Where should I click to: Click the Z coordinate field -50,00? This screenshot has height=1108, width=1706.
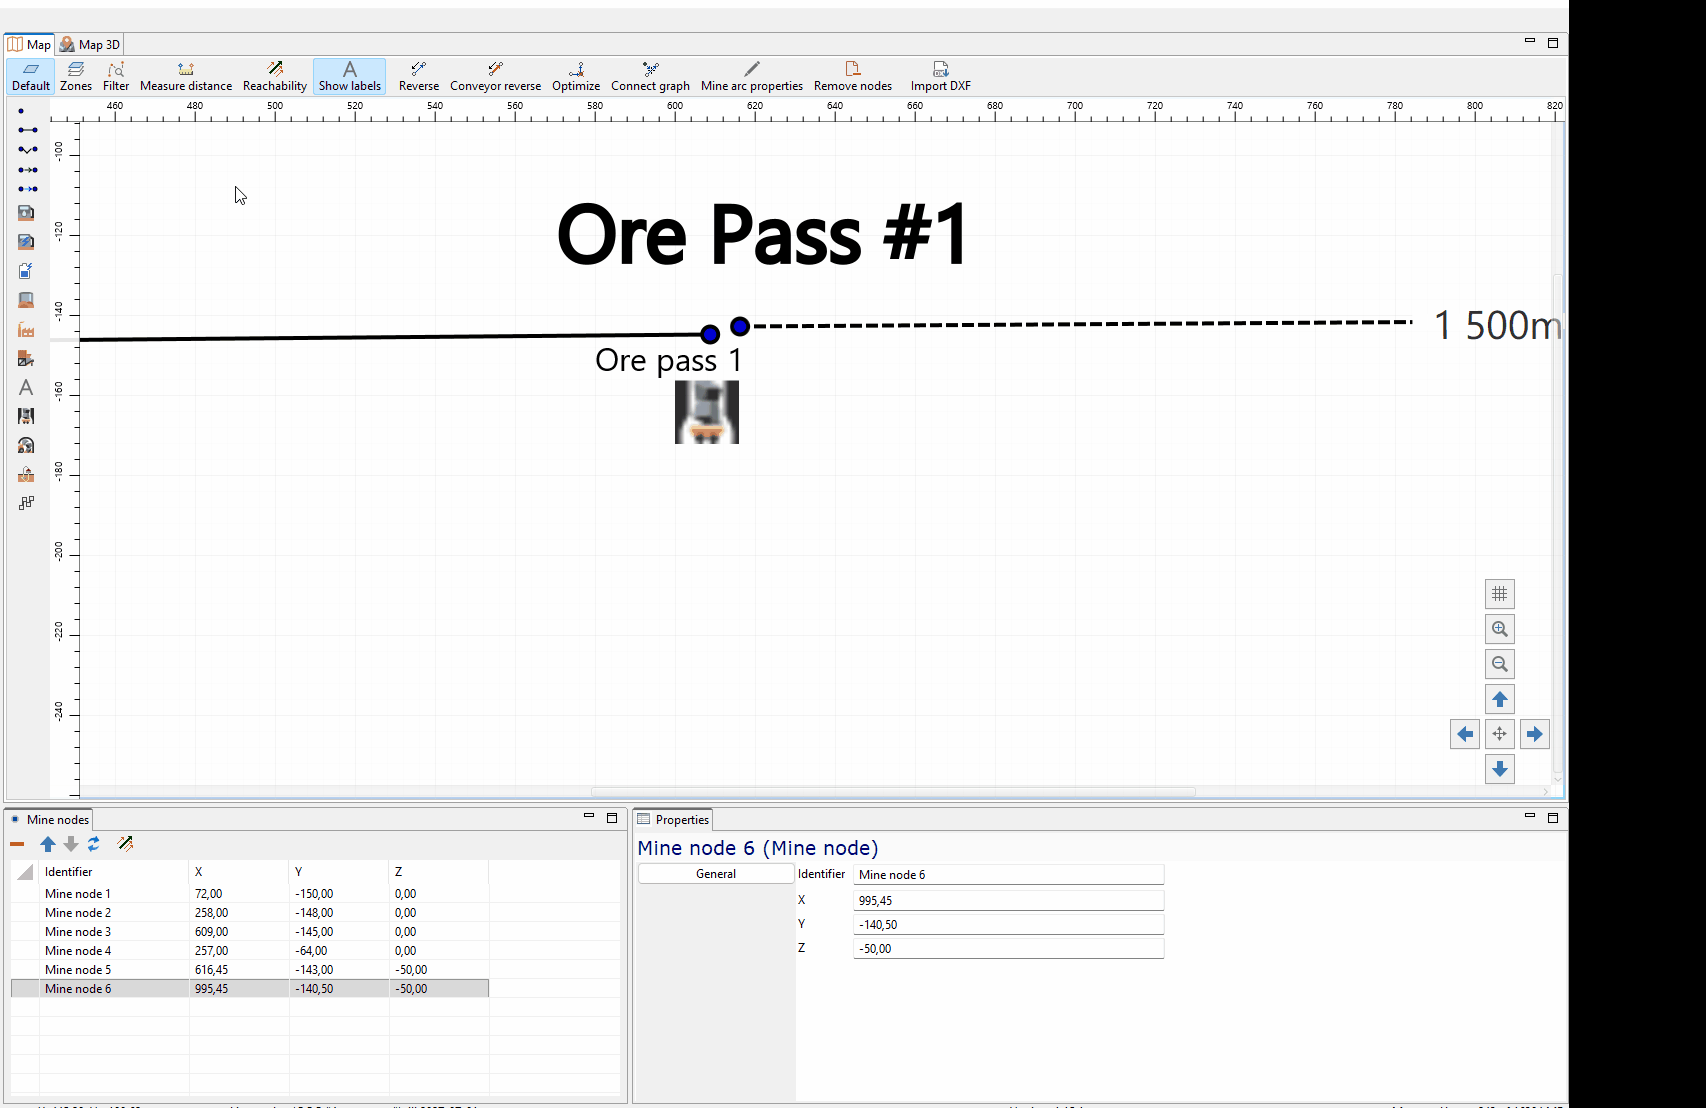[x=1008, y=949]
